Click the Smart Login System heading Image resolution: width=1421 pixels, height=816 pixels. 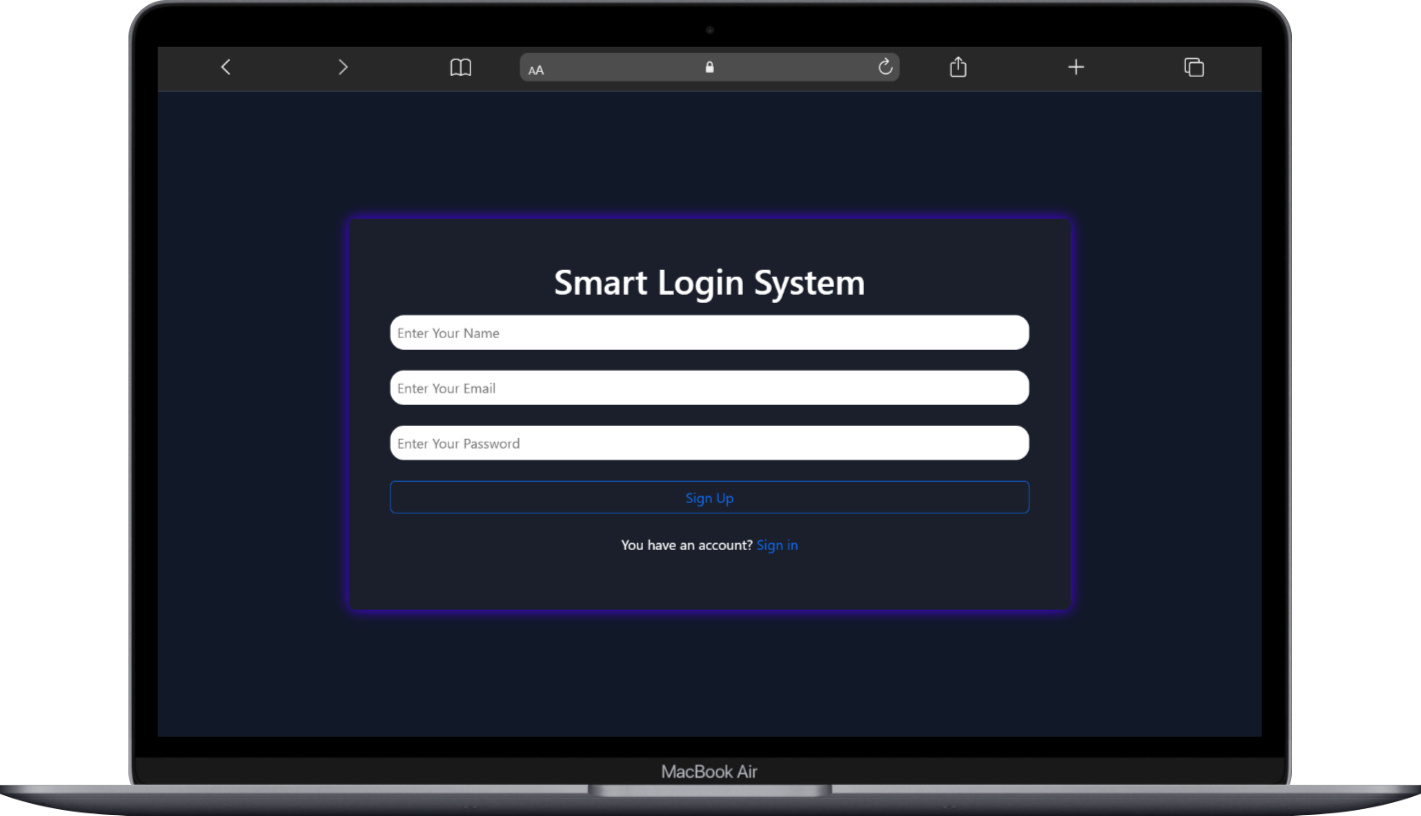[x=709, y=282]
